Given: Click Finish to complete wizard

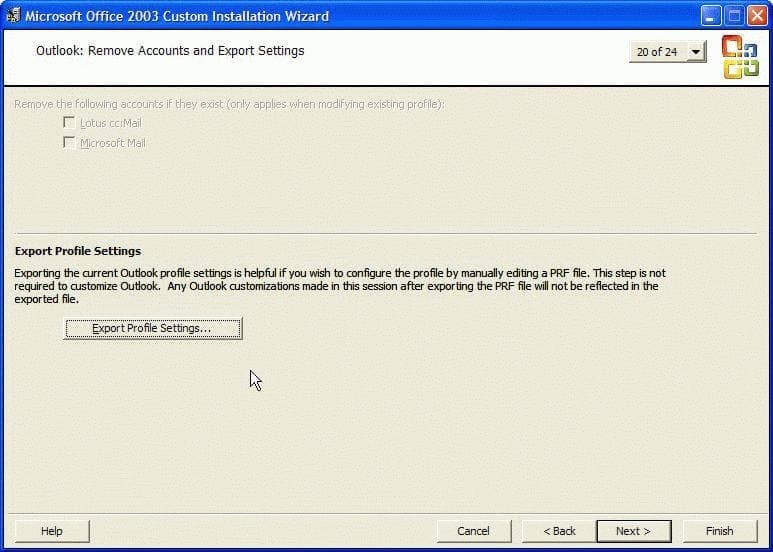Looking at the screenshot, I should click(719, 531).
